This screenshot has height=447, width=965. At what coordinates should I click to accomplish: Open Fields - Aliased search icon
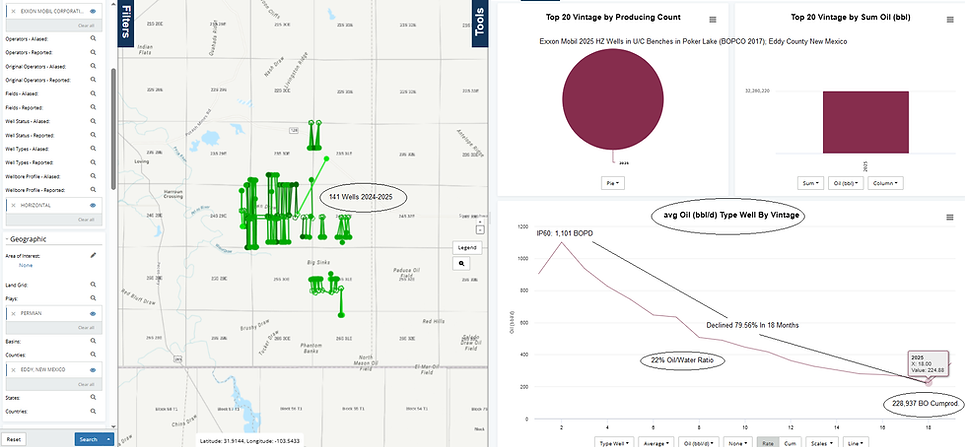click(x=94, y=94)
